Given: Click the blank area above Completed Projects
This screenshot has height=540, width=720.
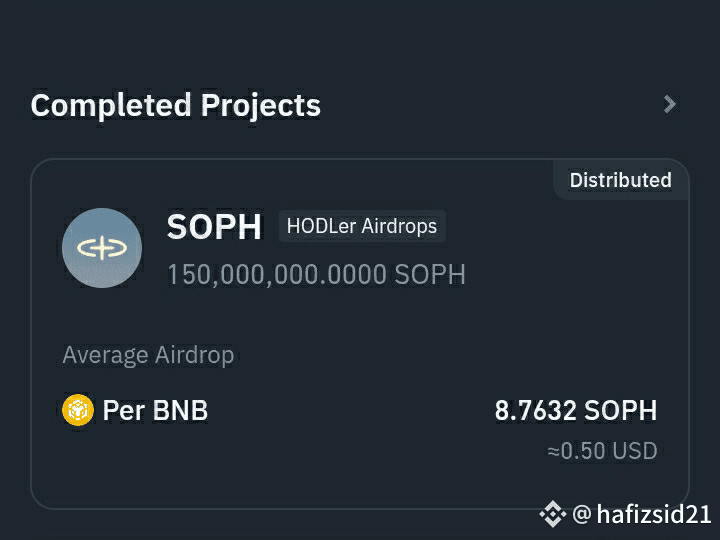Looking at the screenshot, I should coord(360,41).
